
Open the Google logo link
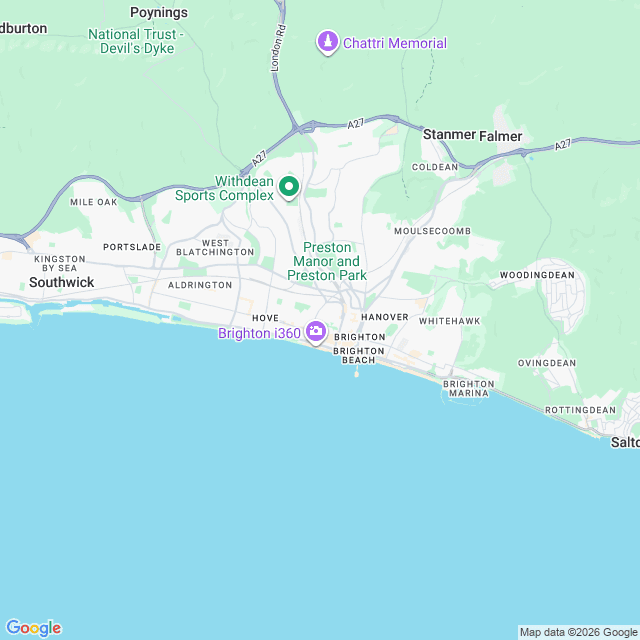(x=33, y=628)
